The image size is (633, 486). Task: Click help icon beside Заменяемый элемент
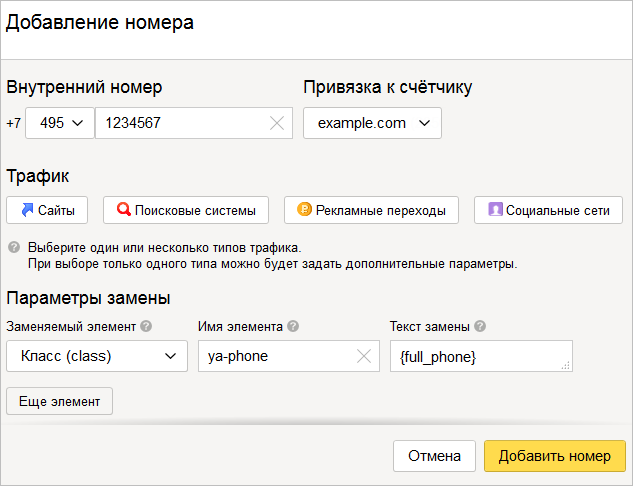[146, 326]
